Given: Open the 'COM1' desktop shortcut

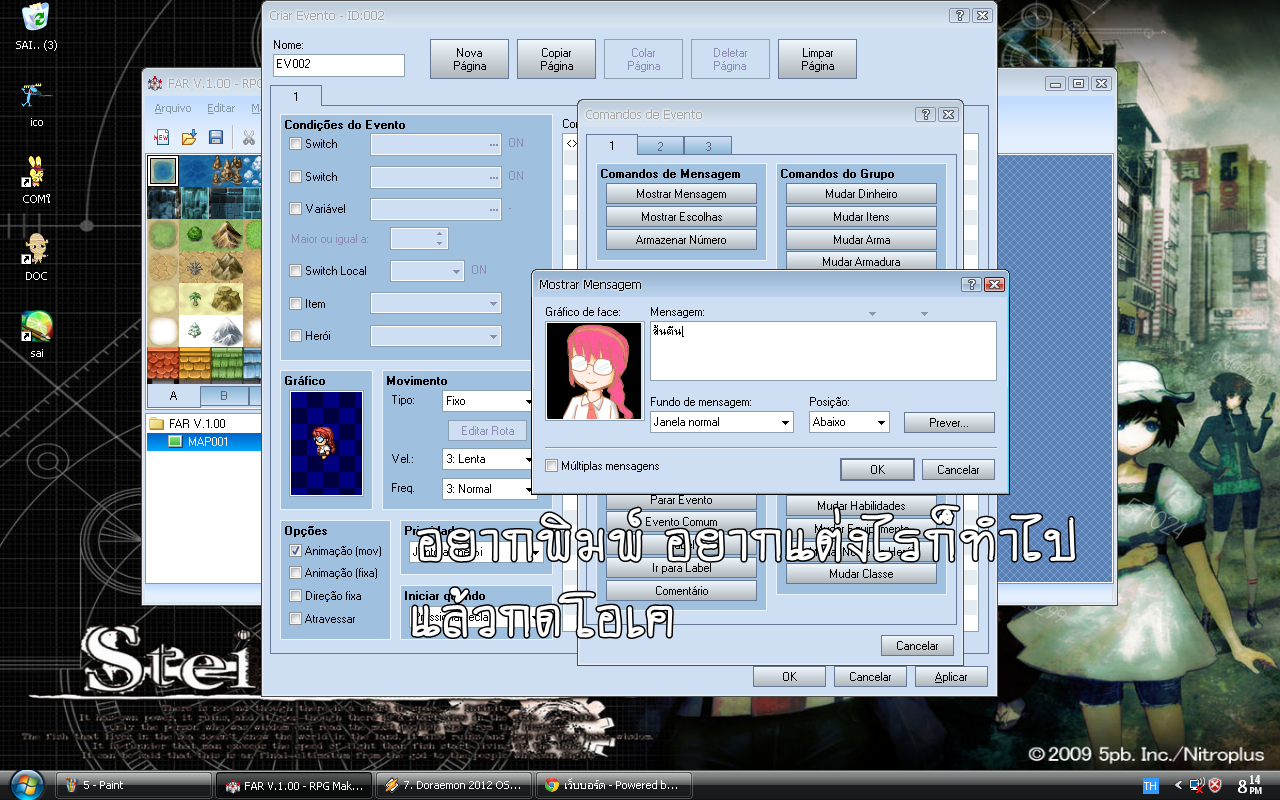Looking at the screenshot, I should [x=37, y=180].
